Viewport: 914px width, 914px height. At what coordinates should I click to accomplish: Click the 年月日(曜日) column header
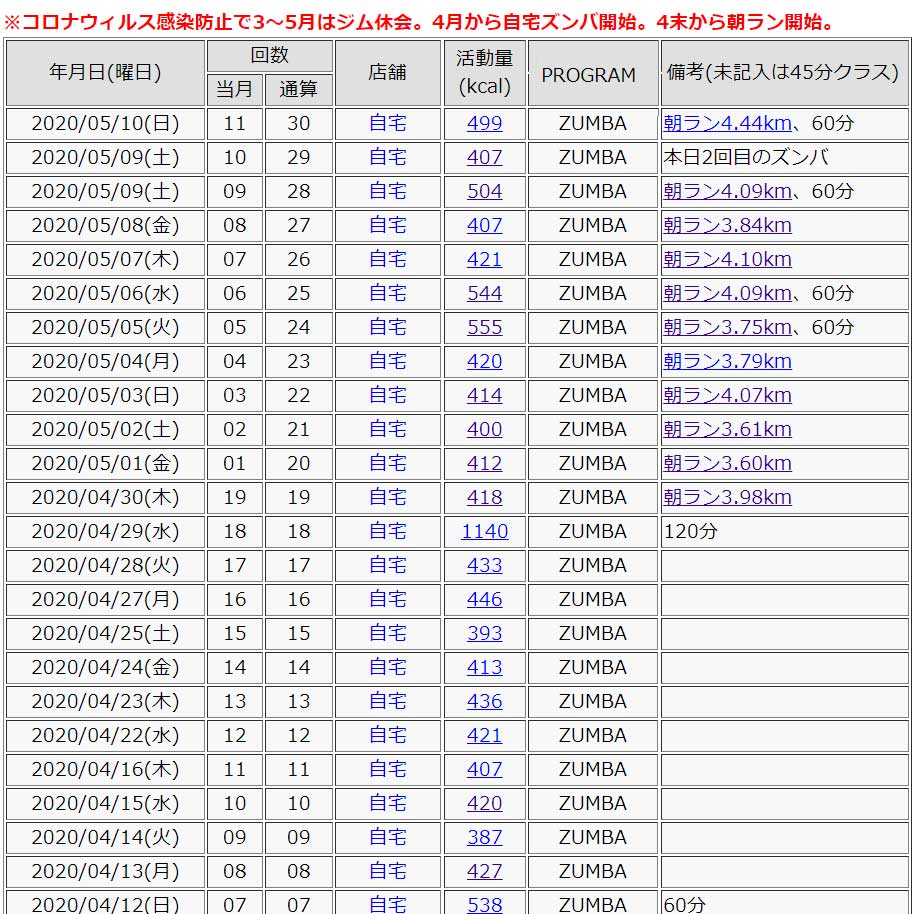click(106, 73)
